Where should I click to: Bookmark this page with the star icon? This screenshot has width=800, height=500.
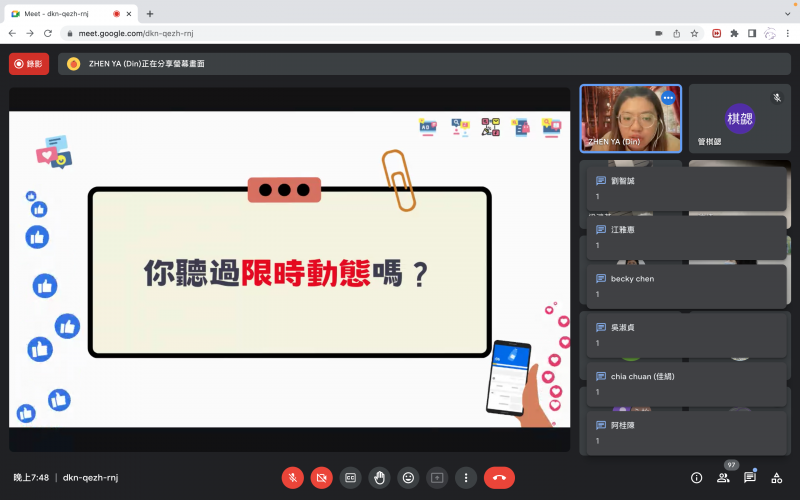coord(694,33)
